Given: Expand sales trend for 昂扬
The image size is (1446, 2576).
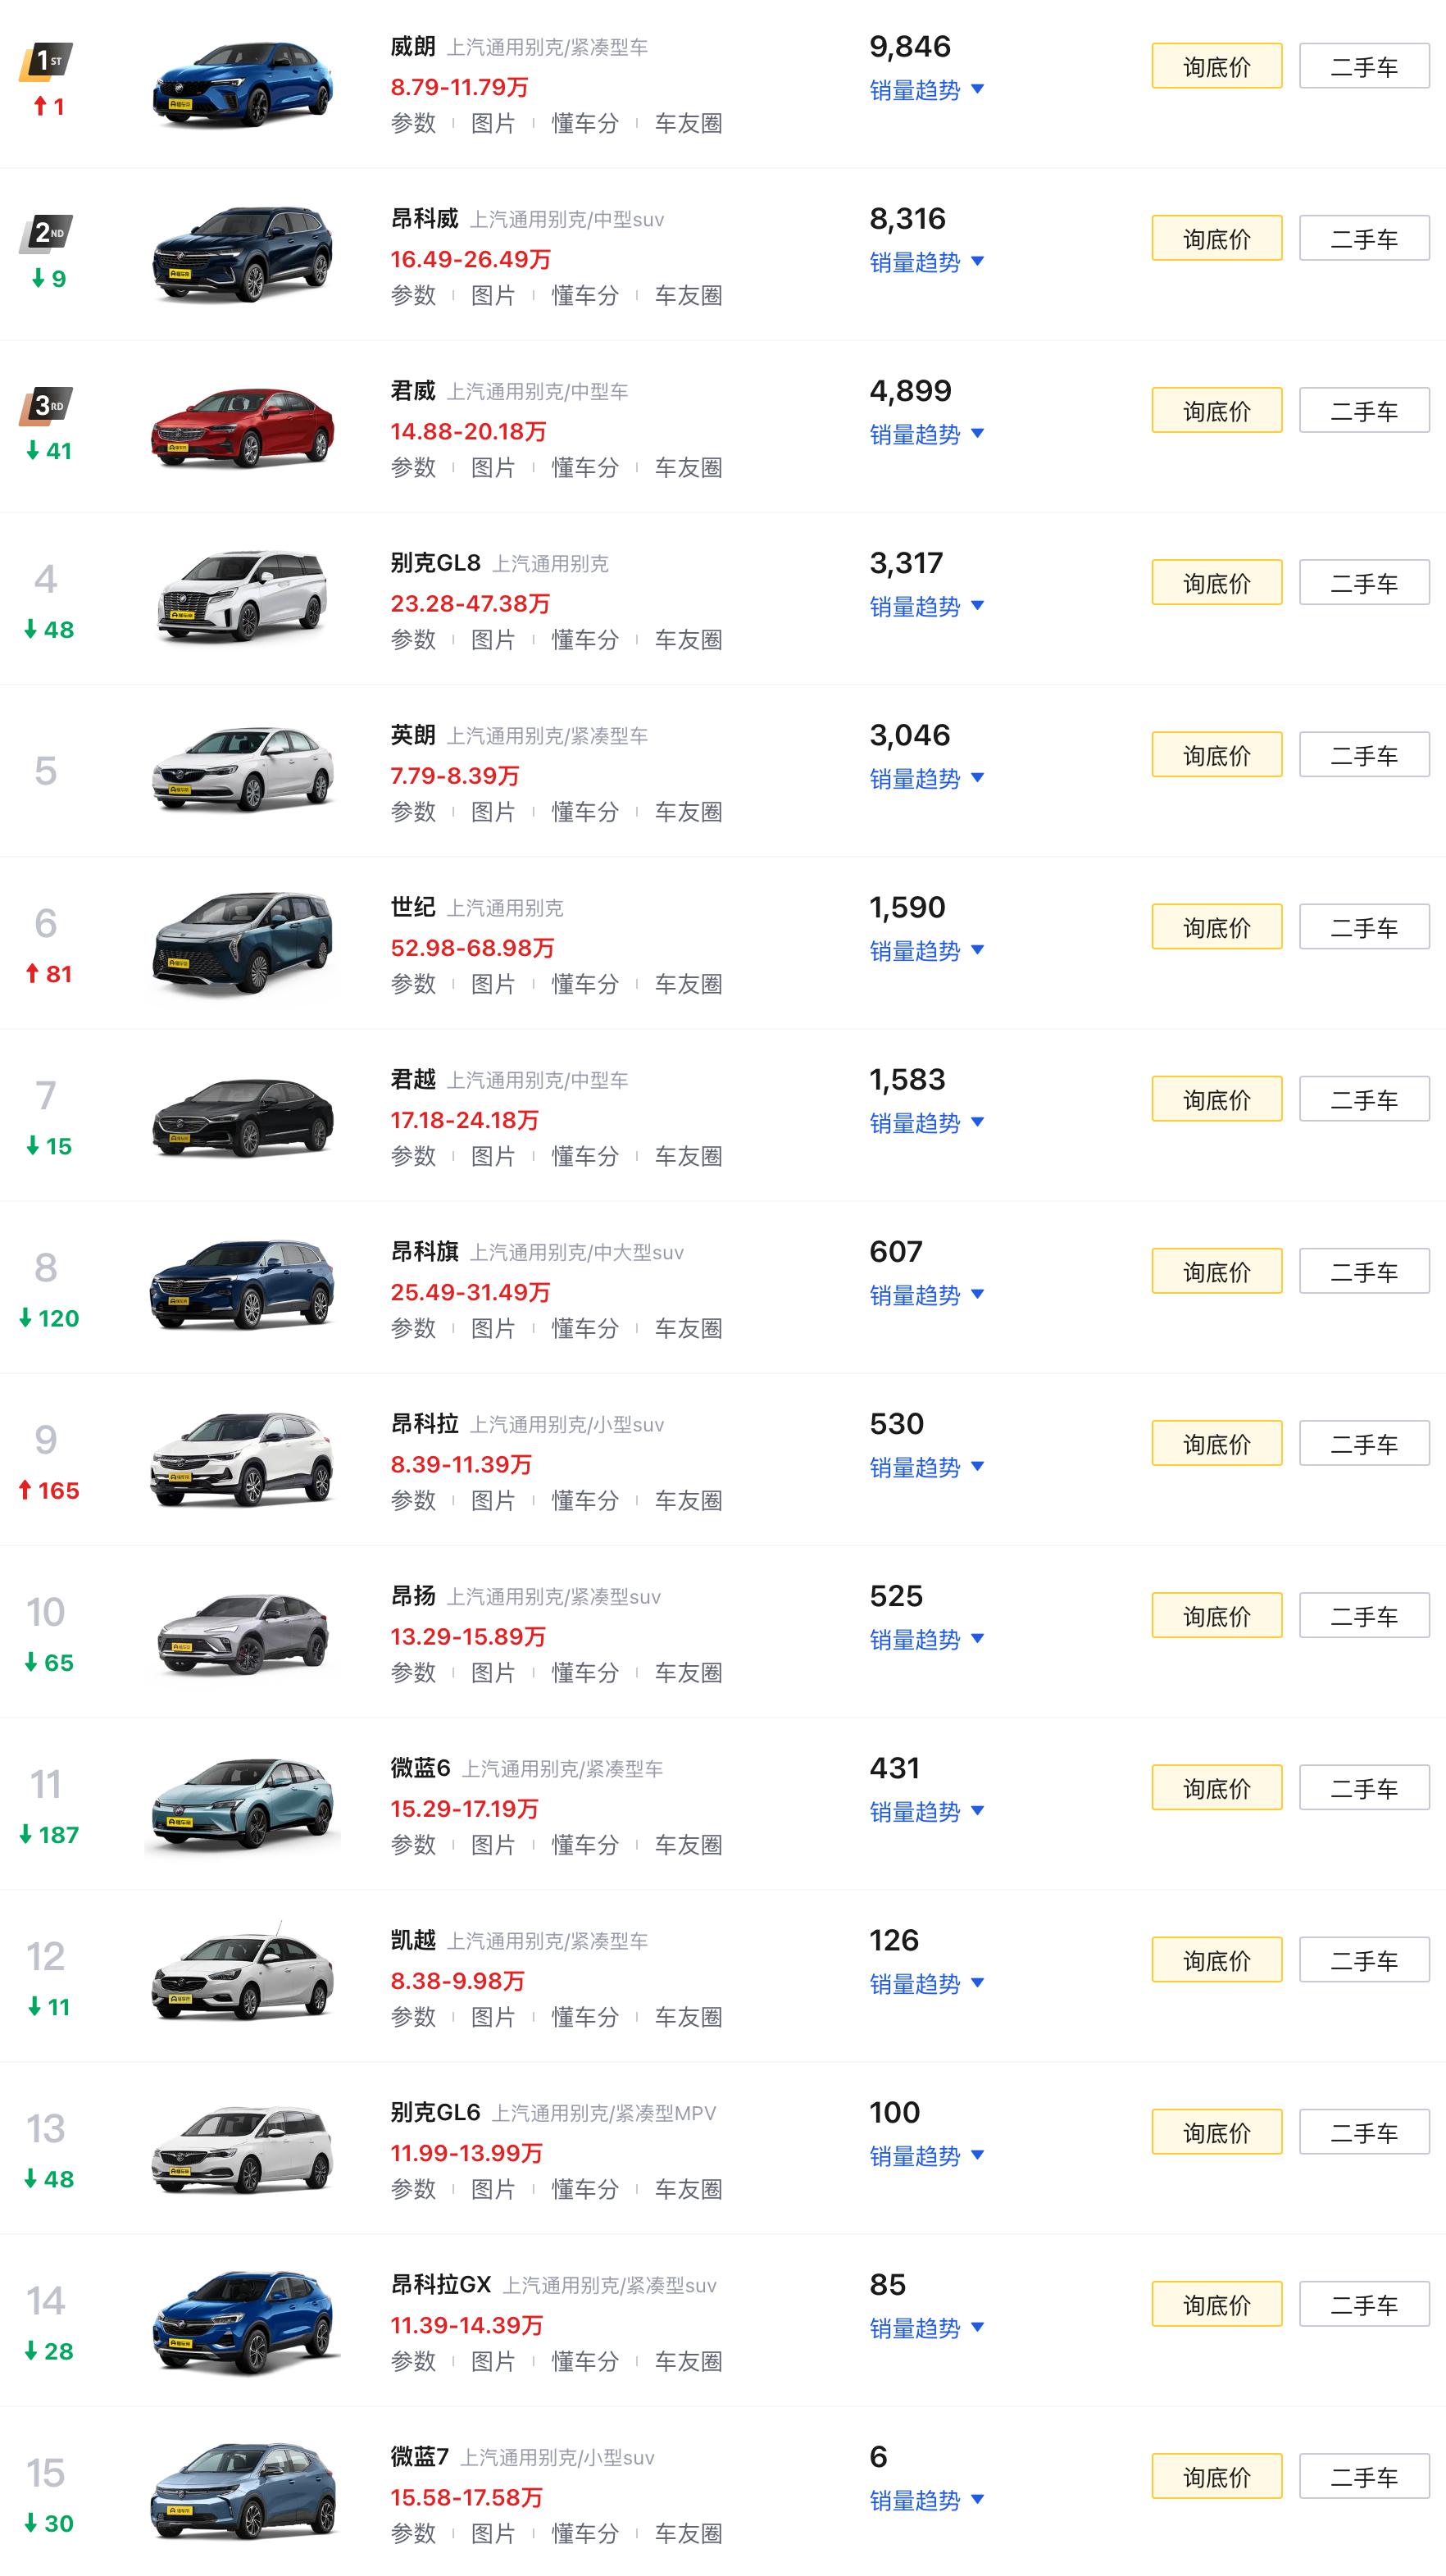Looking at the screenshot, I should click(926, 1640).
